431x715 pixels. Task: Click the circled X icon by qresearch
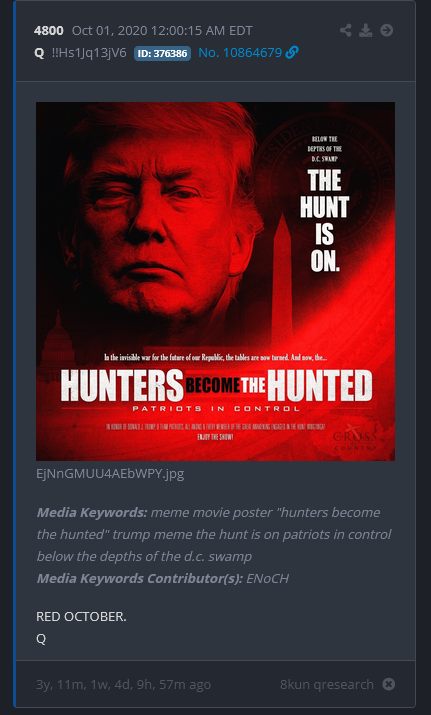tap(389, 684)
